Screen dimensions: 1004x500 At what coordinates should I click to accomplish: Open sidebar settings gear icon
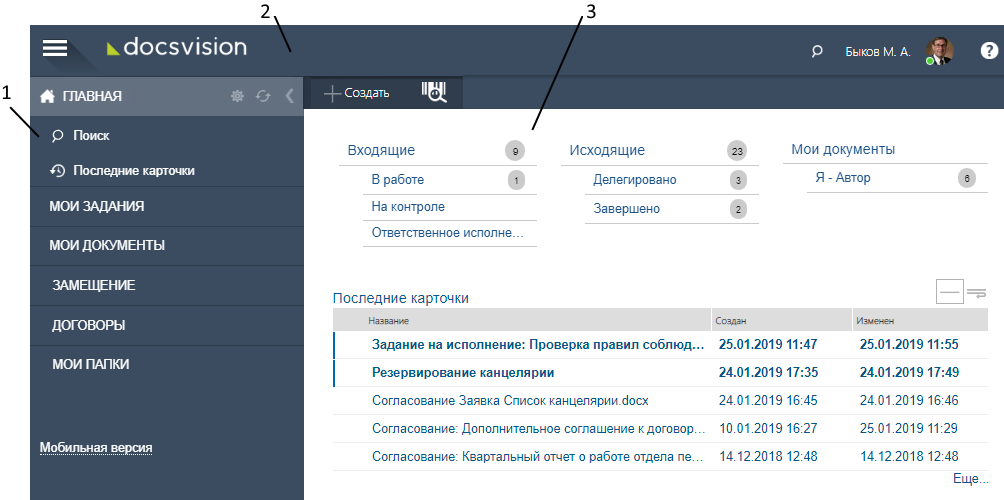[237, 96]
